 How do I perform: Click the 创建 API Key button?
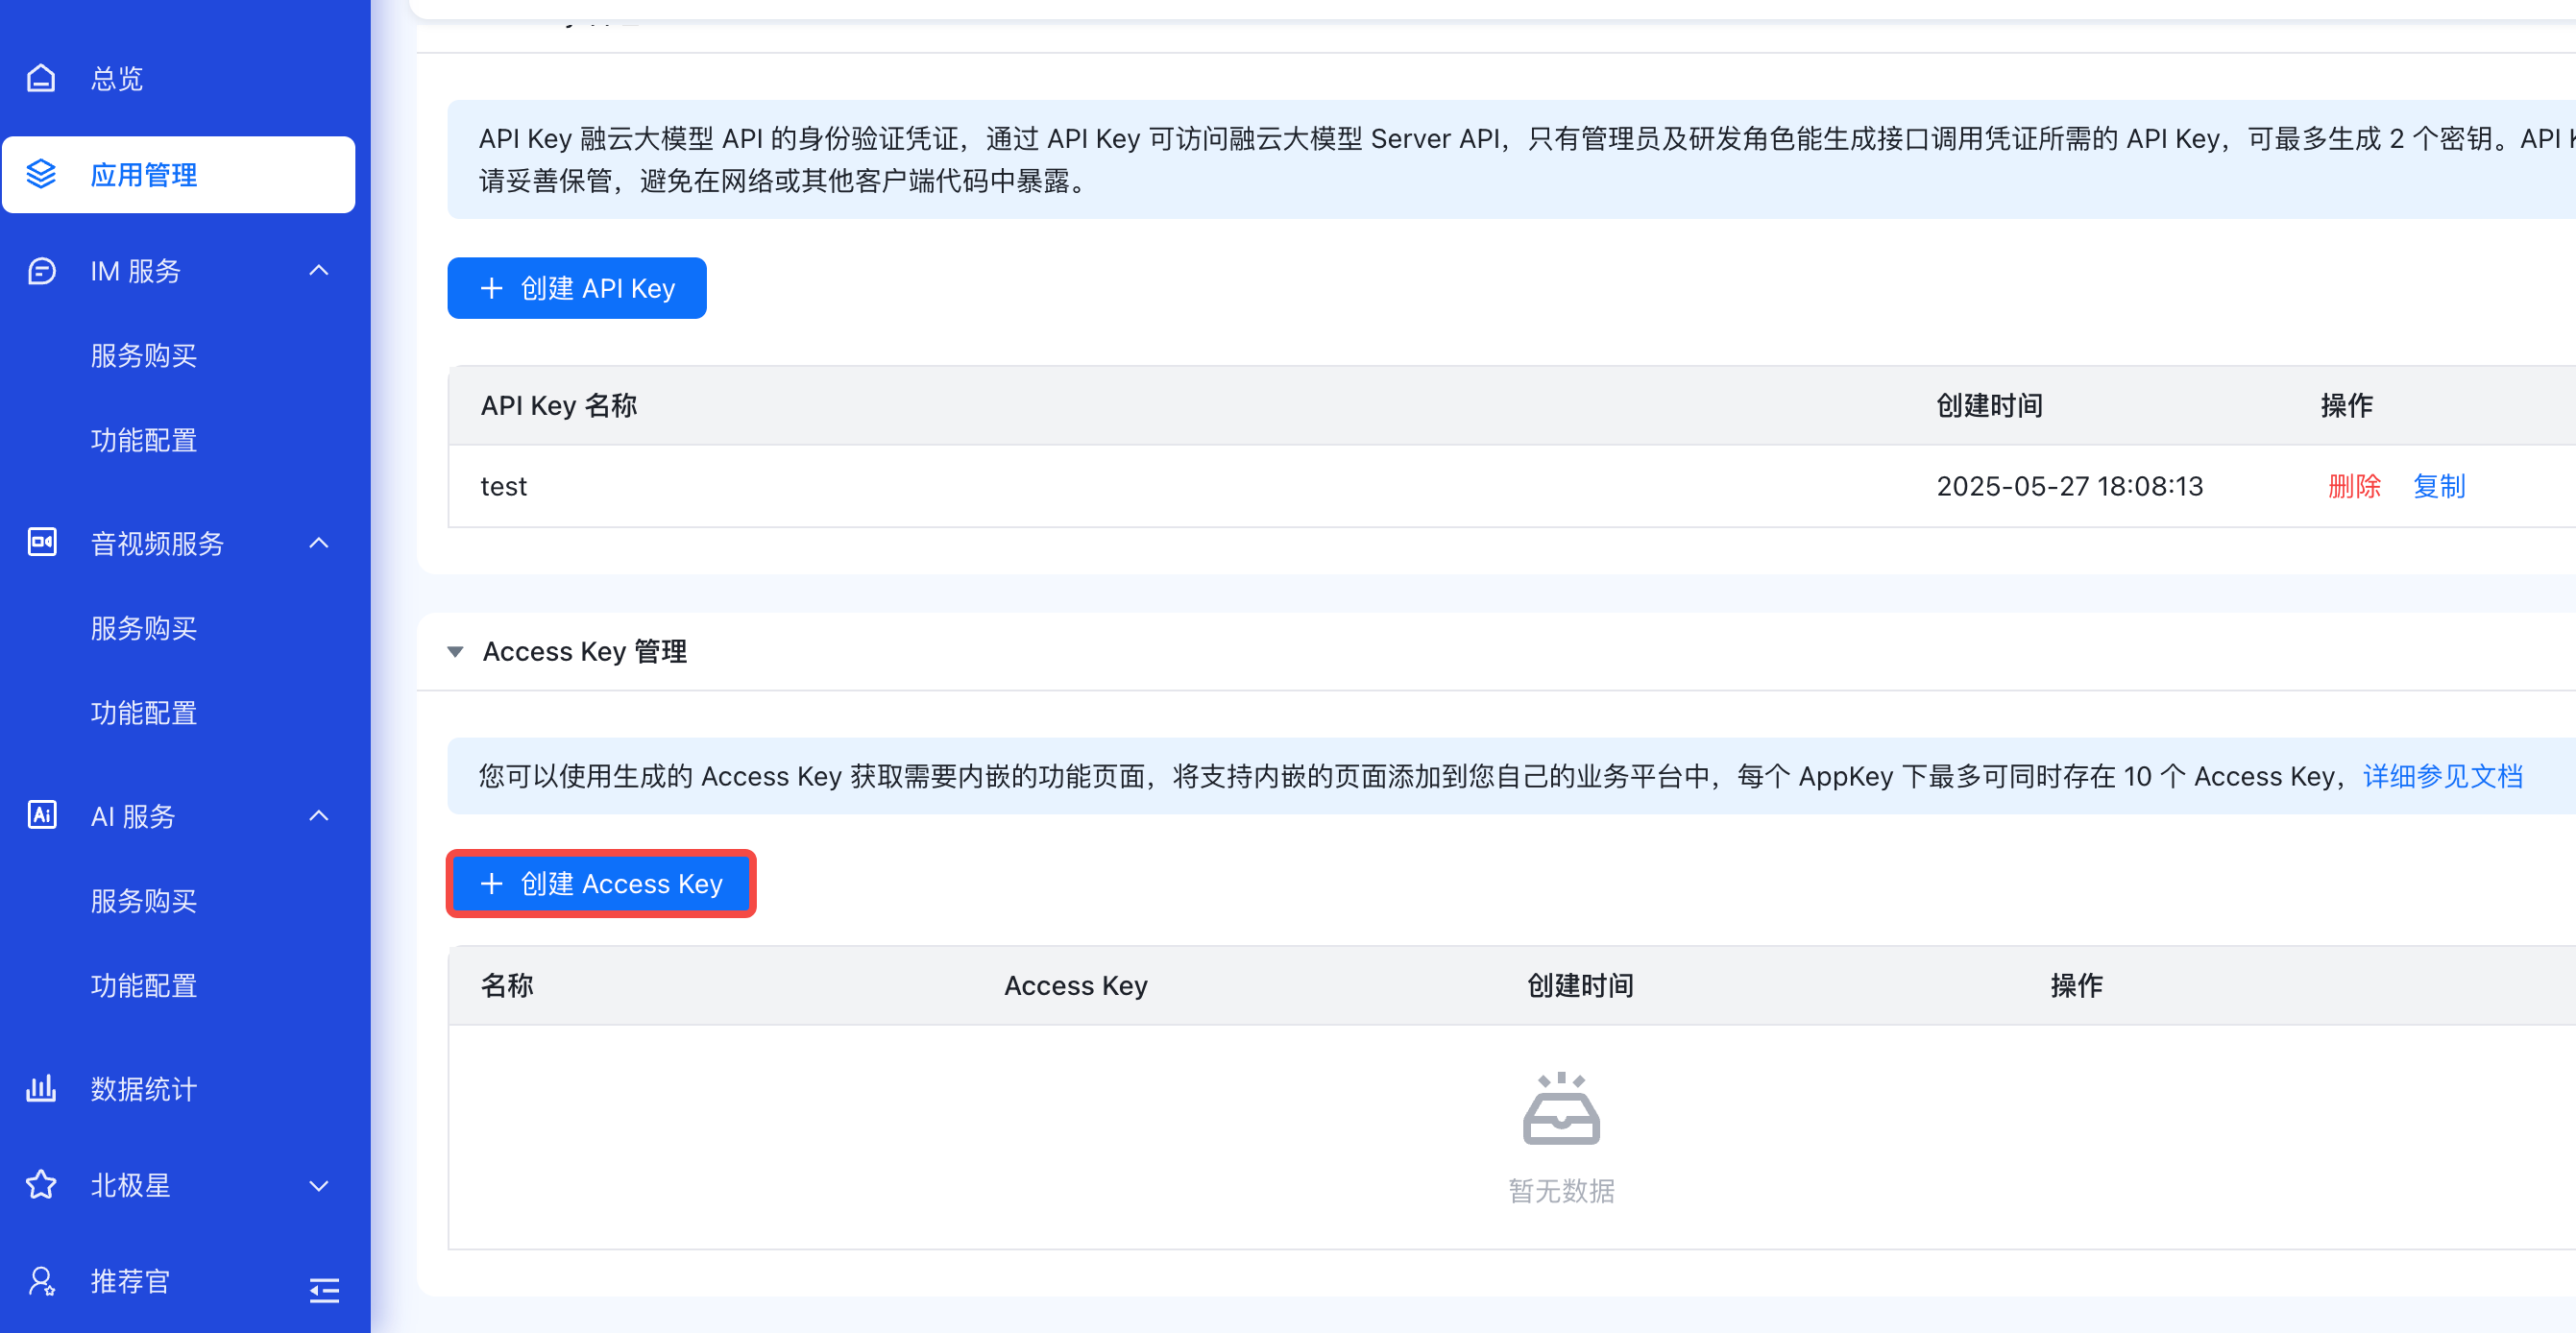577,288
